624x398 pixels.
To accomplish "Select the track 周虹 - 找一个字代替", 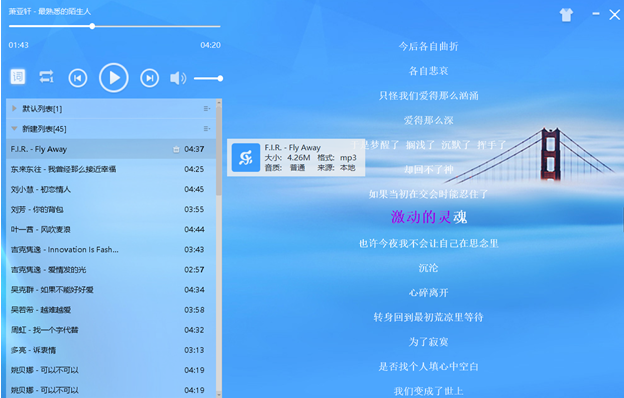I will pyautogui.click(x=111, y=330).
